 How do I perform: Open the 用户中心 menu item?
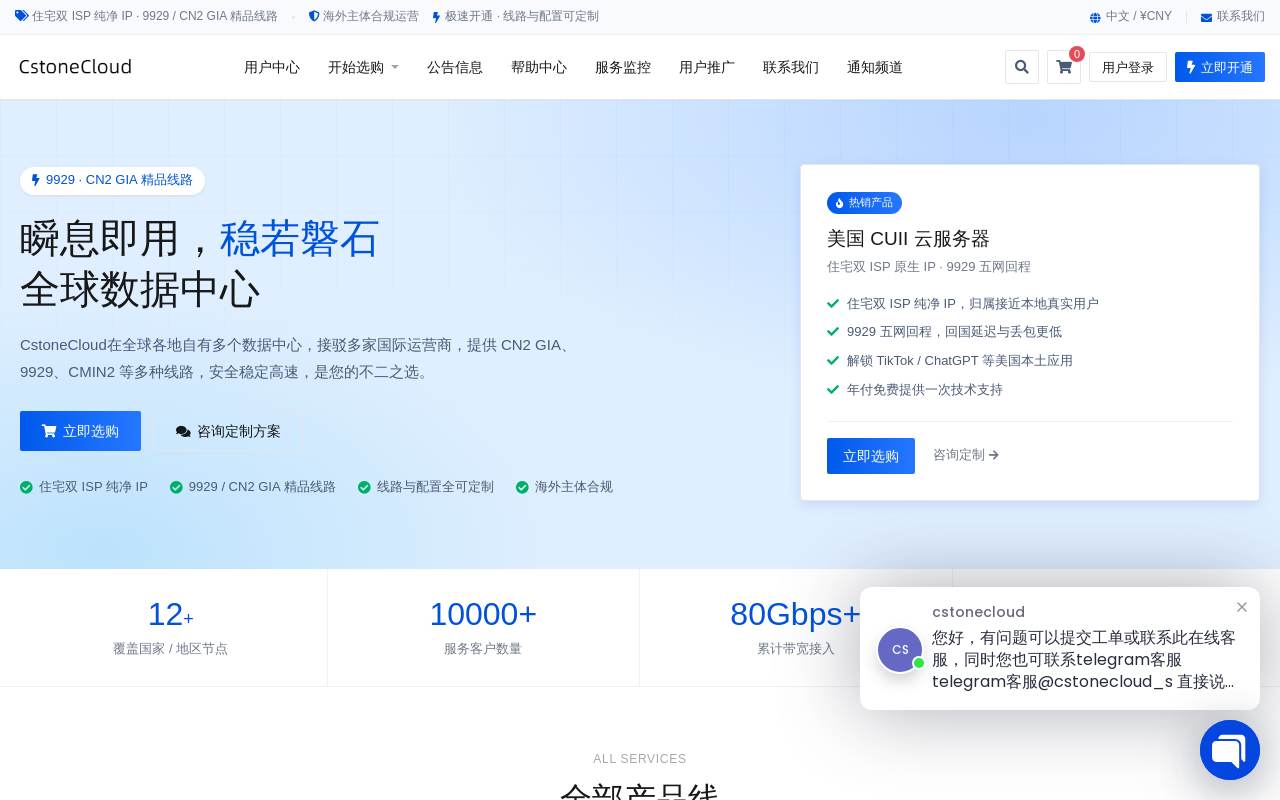click(272, 67)
